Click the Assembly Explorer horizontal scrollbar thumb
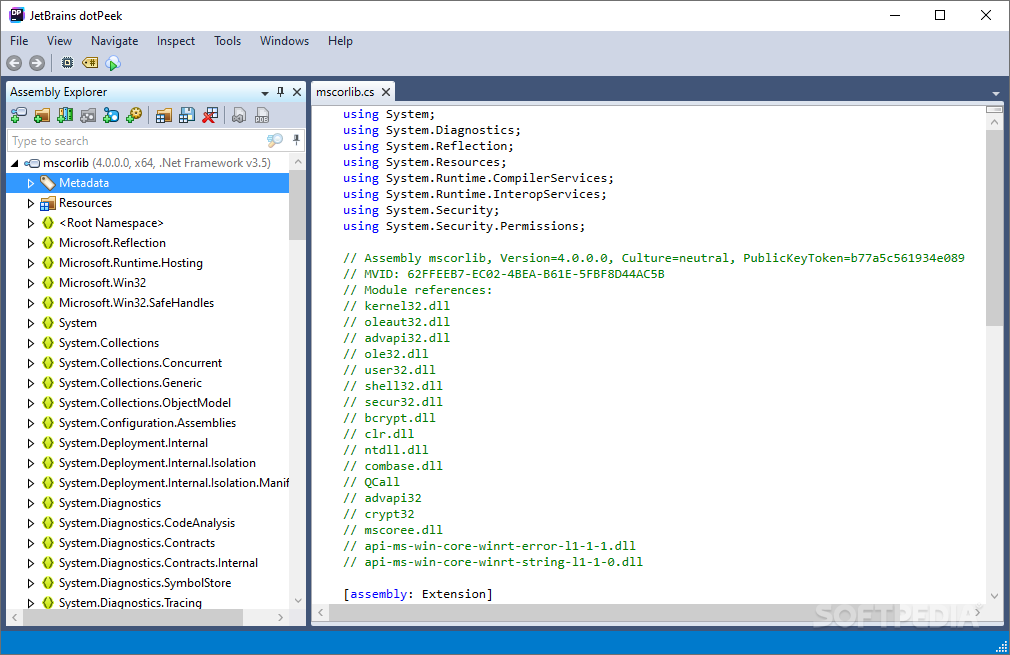 [x=133, y=617]
